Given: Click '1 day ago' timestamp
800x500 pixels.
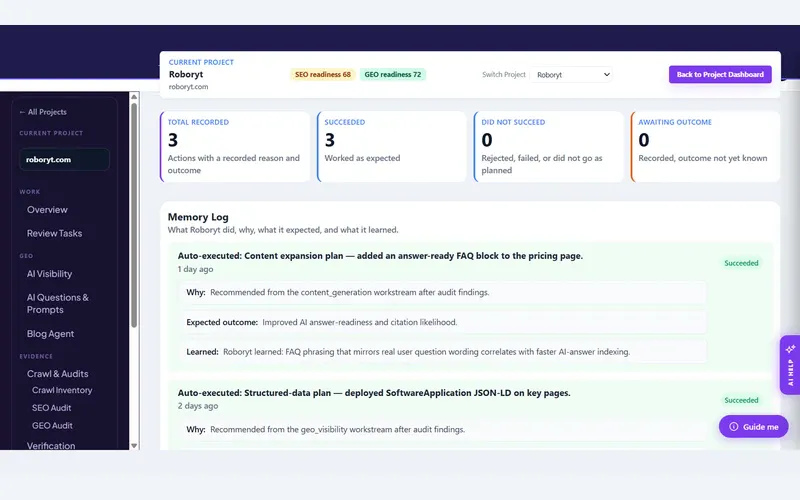Looking at the screenshot, I should coord(195,269).
